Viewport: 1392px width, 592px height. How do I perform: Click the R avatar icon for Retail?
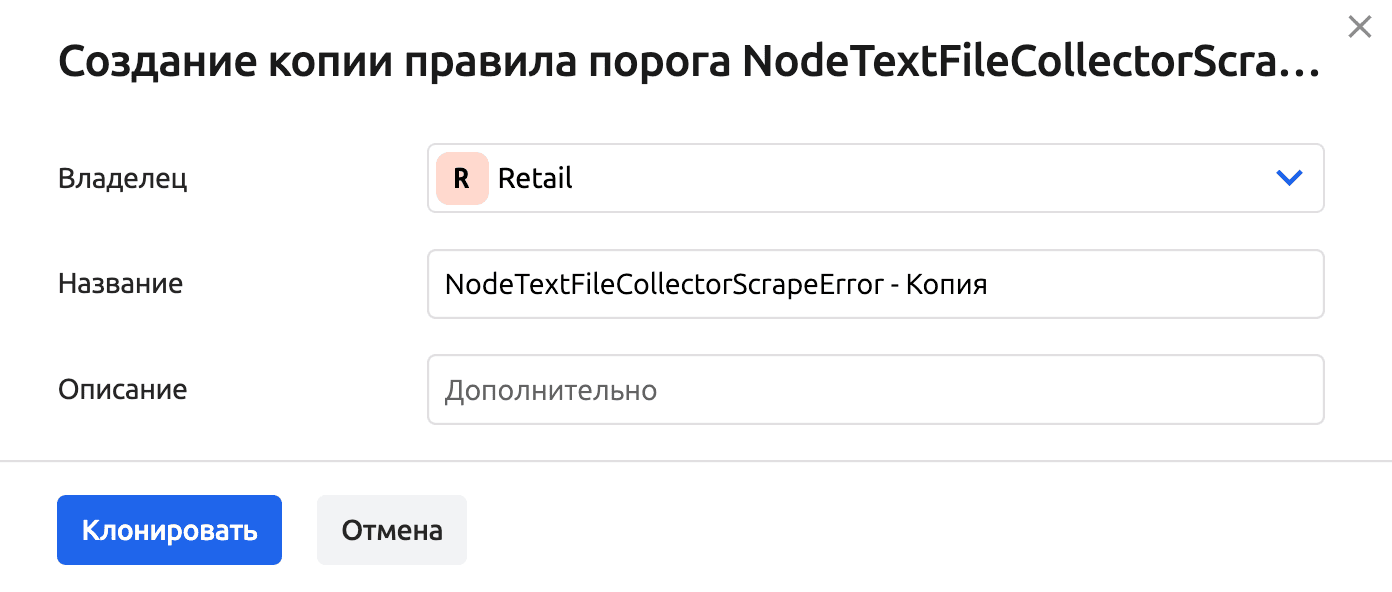pyautogui.click(x=461, y=179)
